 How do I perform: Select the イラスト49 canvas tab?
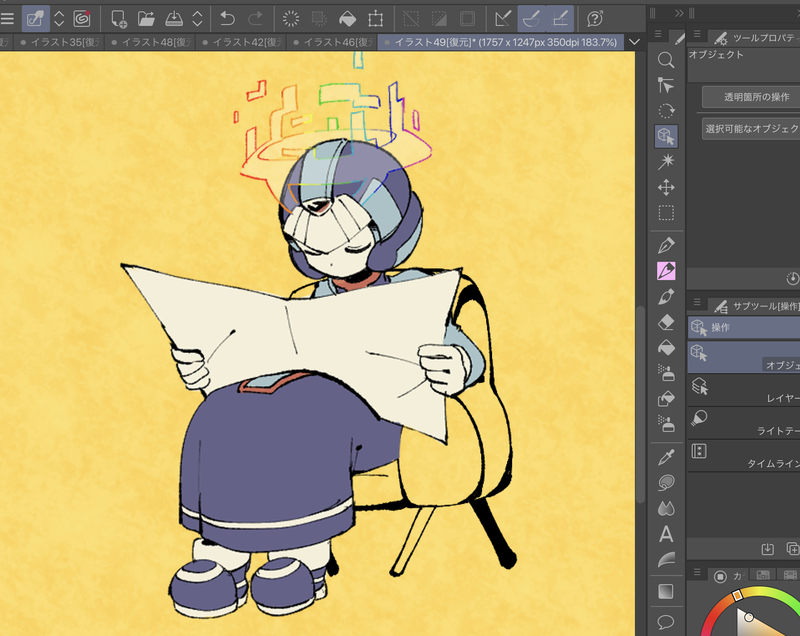click(501, 42)
